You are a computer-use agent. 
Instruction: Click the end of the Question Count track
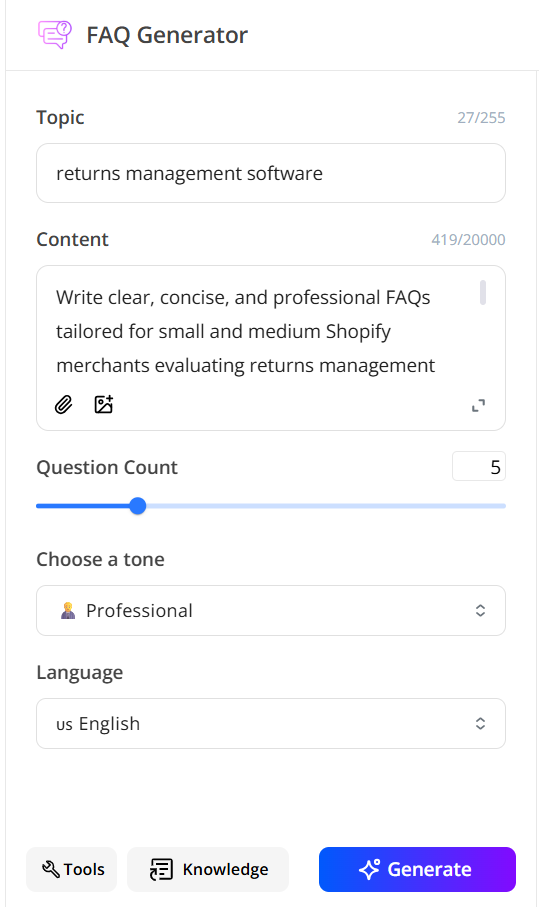point(503,506)
